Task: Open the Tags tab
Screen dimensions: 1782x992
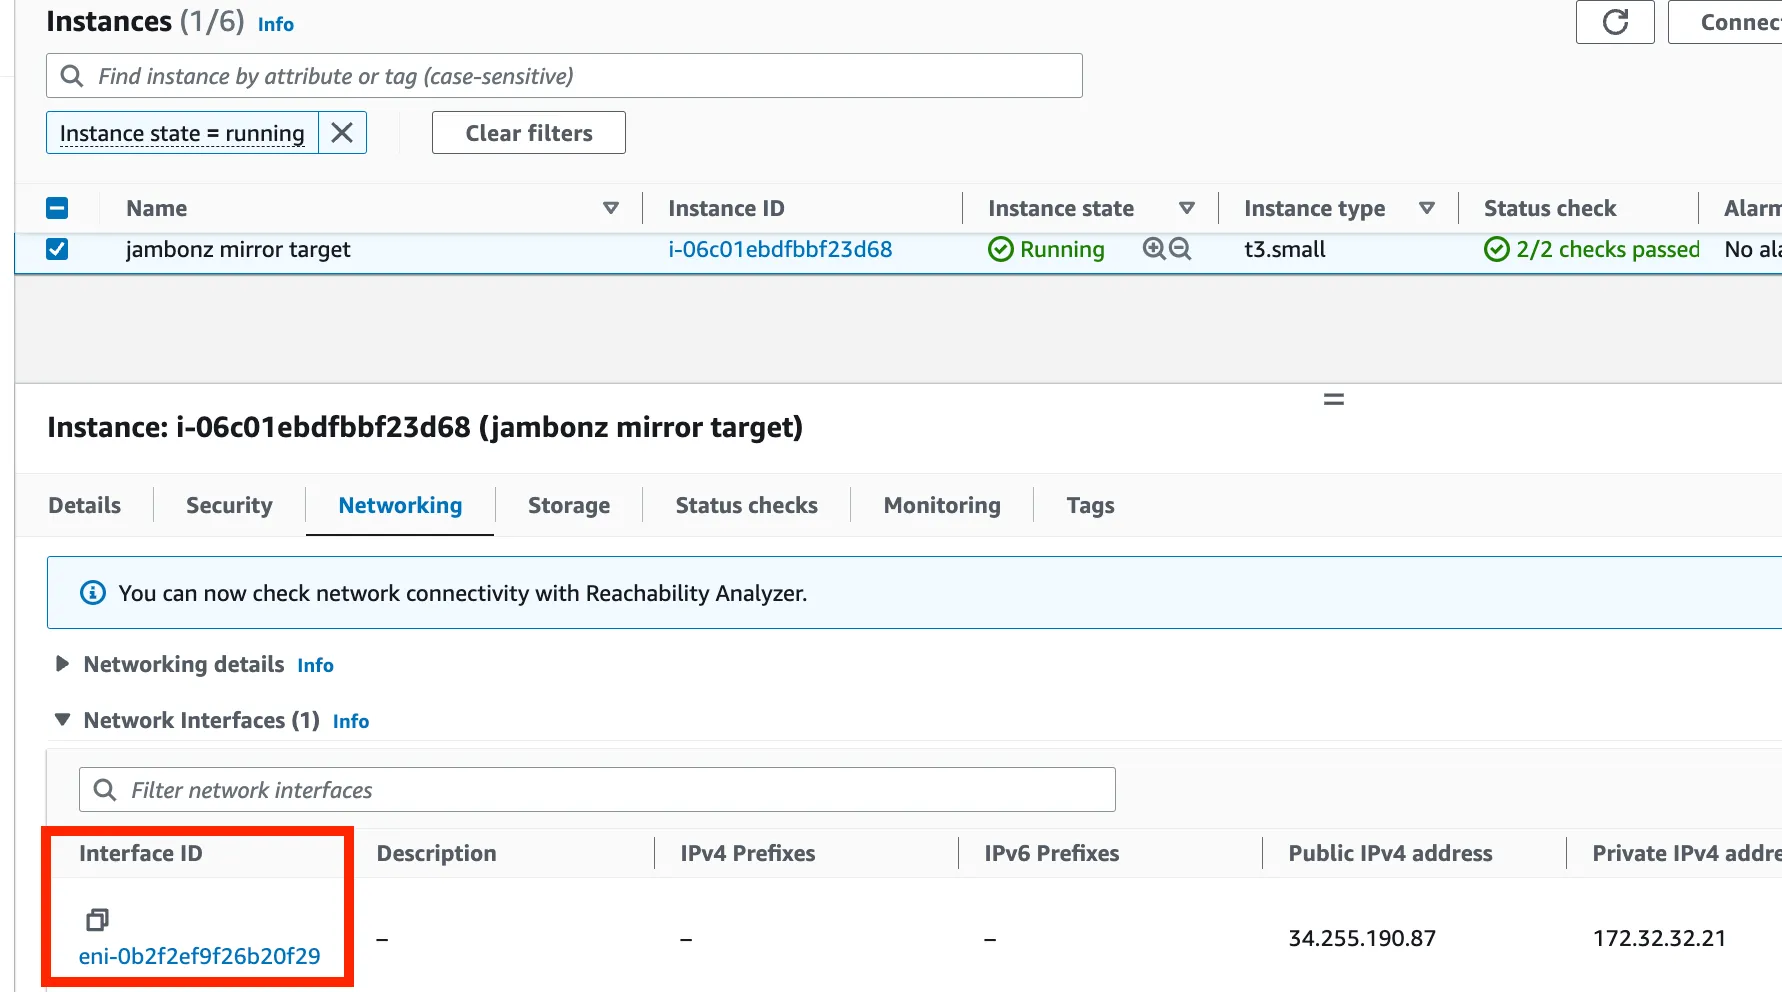Action: click(1090, 505)
